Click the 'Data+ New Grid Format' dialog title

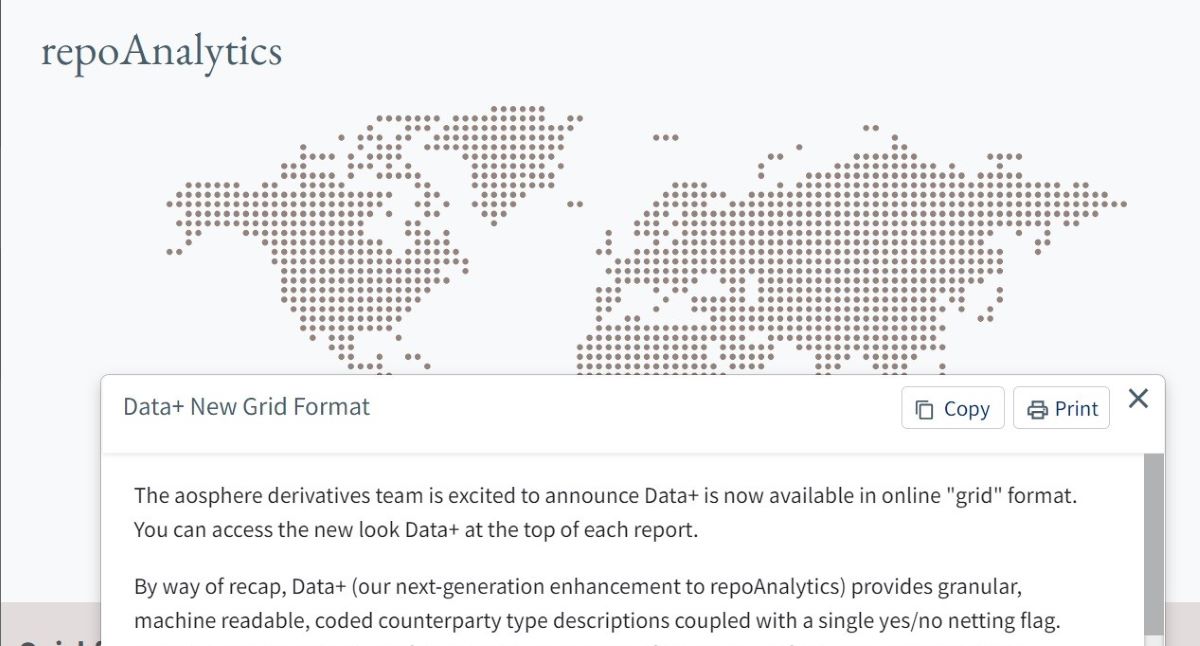click(246, 407)
